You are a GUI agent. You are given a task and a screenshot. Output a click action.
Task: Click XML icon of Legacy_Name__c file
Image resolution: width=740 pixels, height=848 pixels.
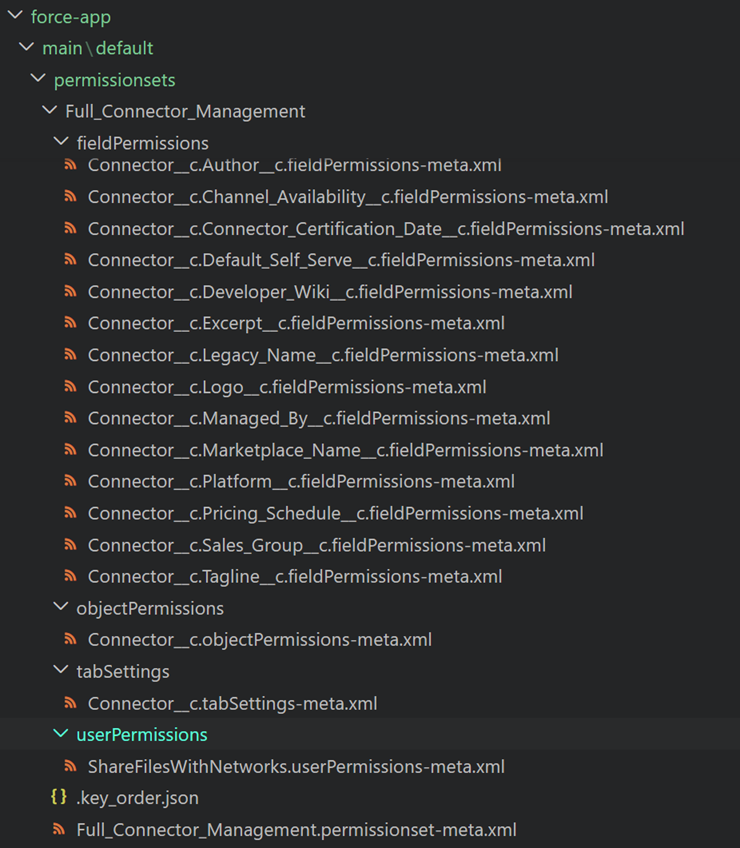point(70,355)
